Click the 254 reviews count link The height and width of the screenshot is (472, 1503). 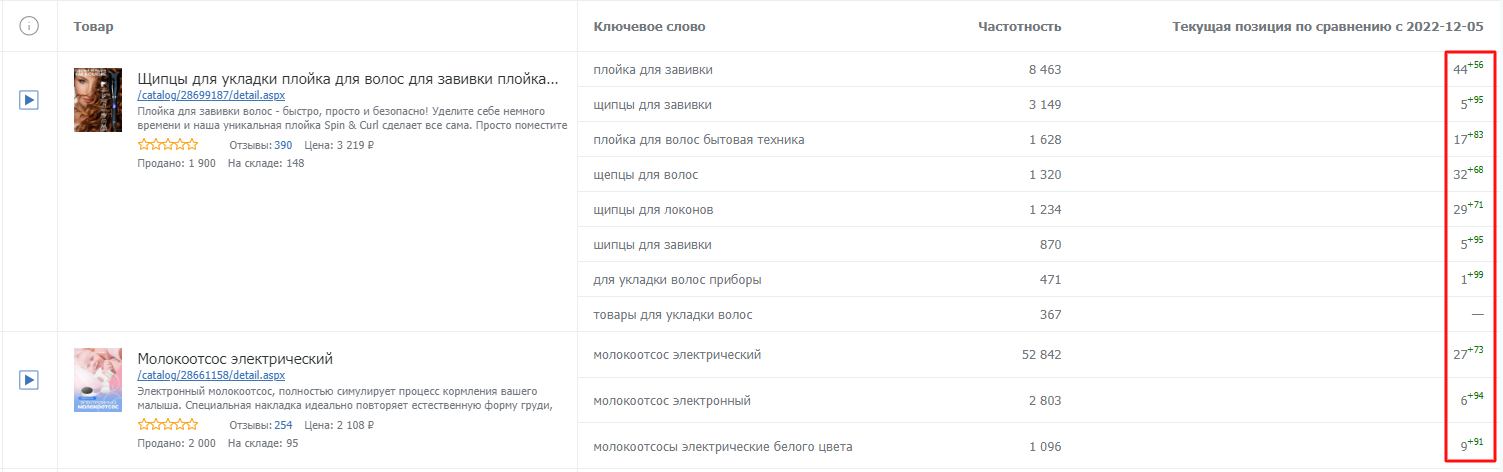tap(283, 425)
